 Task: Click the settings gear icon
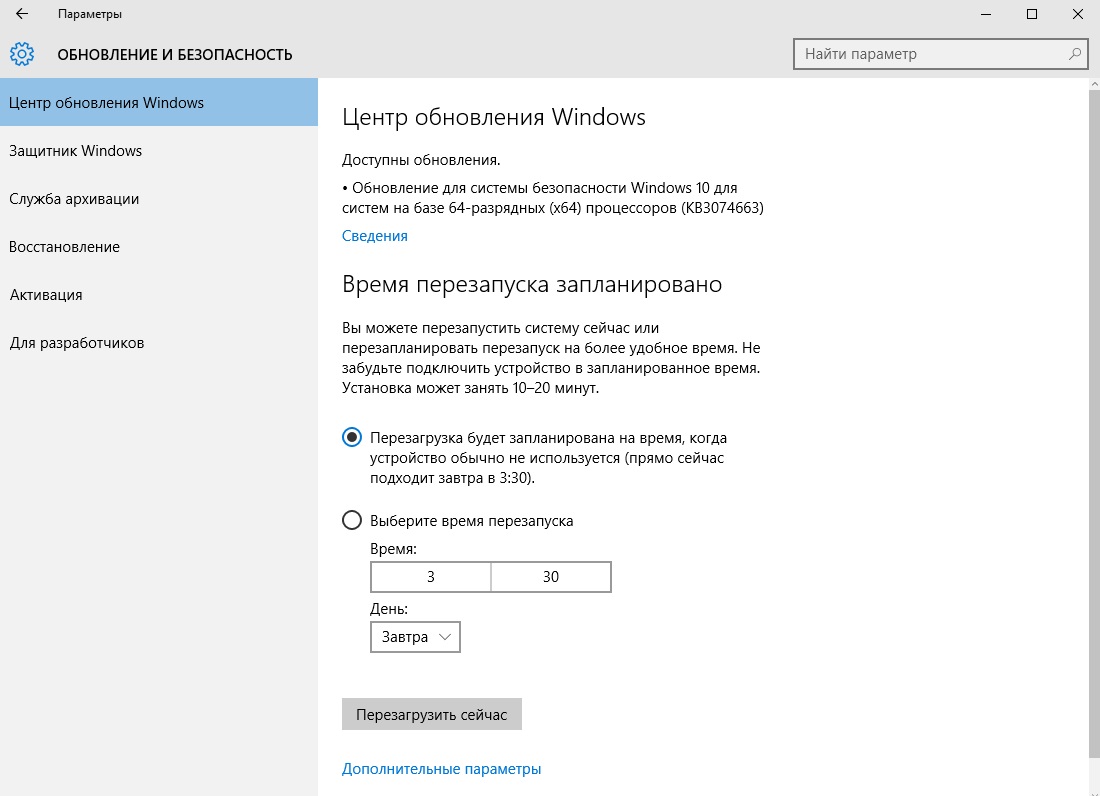(22, 54)
